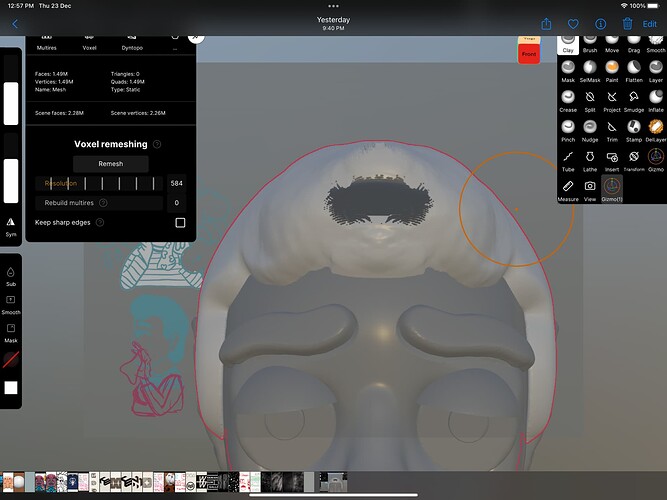Open the white color swatch in left sidebar
Image resolution: width=667 pixels, height=500 pixels.
(11, 388)
